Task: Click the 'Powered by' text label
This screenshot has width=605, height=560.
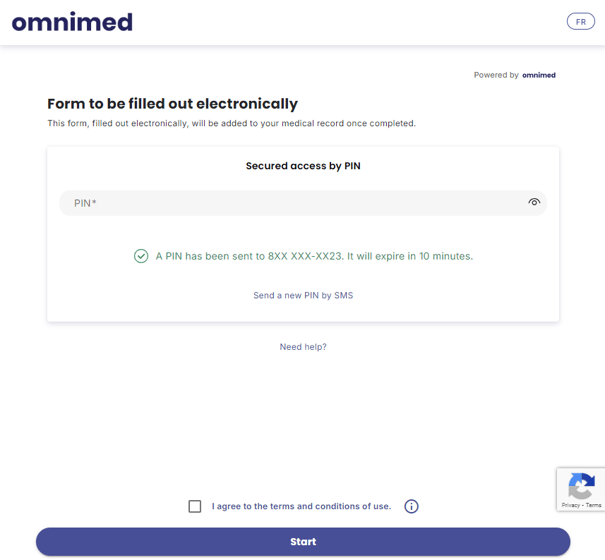Action: [x=496, y=75]
